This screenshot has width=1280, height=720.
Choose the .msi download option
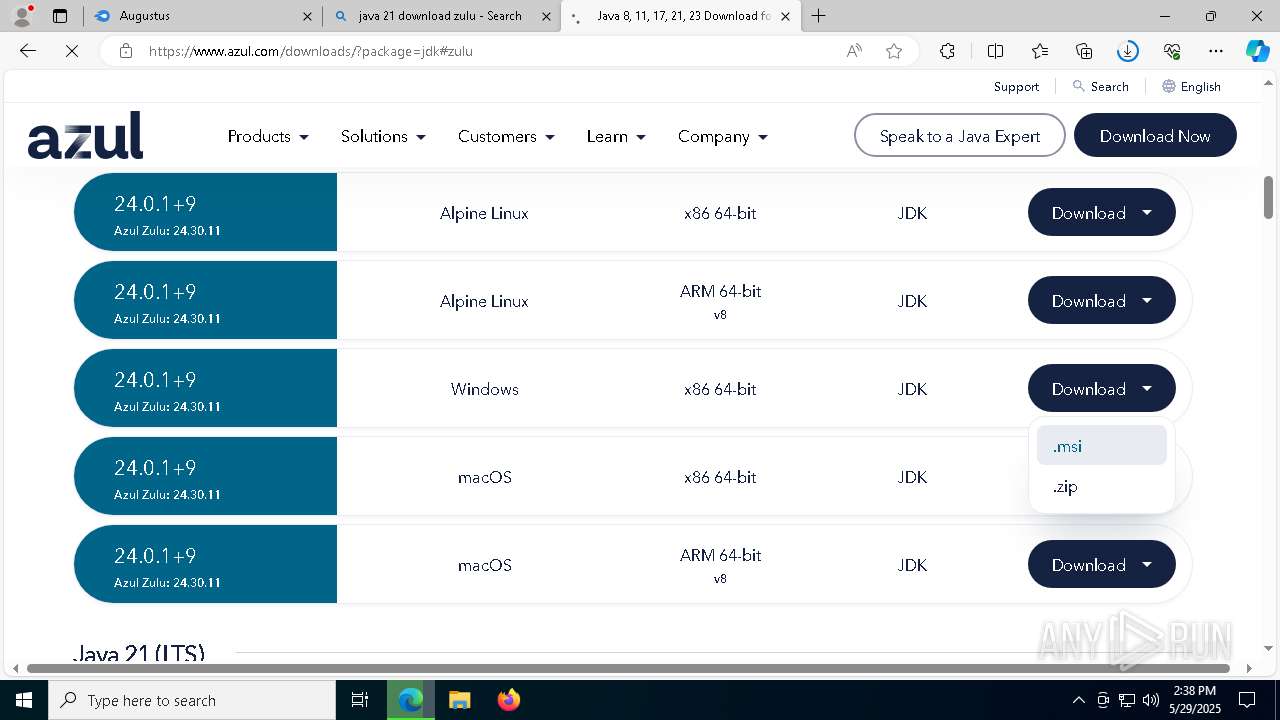click(x=1101, y=446)
